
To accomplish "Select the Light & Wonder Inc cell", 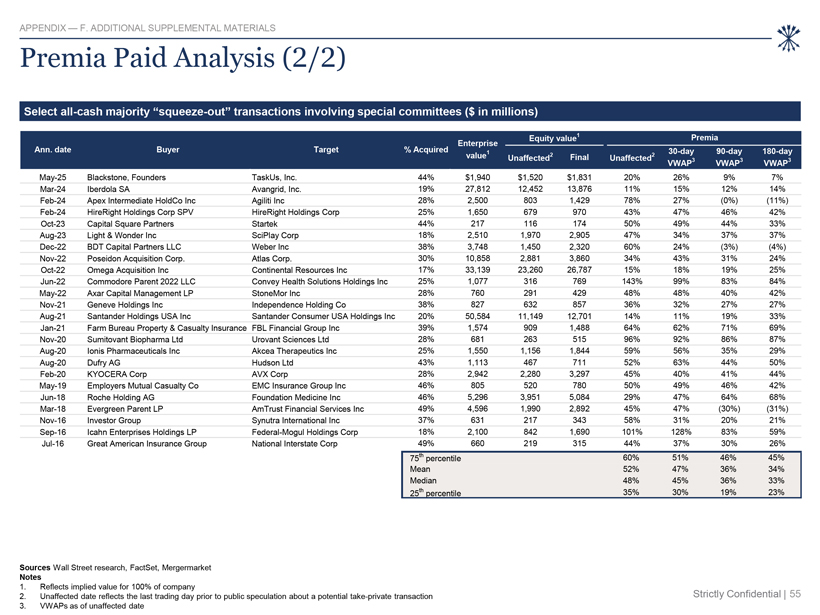I will coord(121,235).
